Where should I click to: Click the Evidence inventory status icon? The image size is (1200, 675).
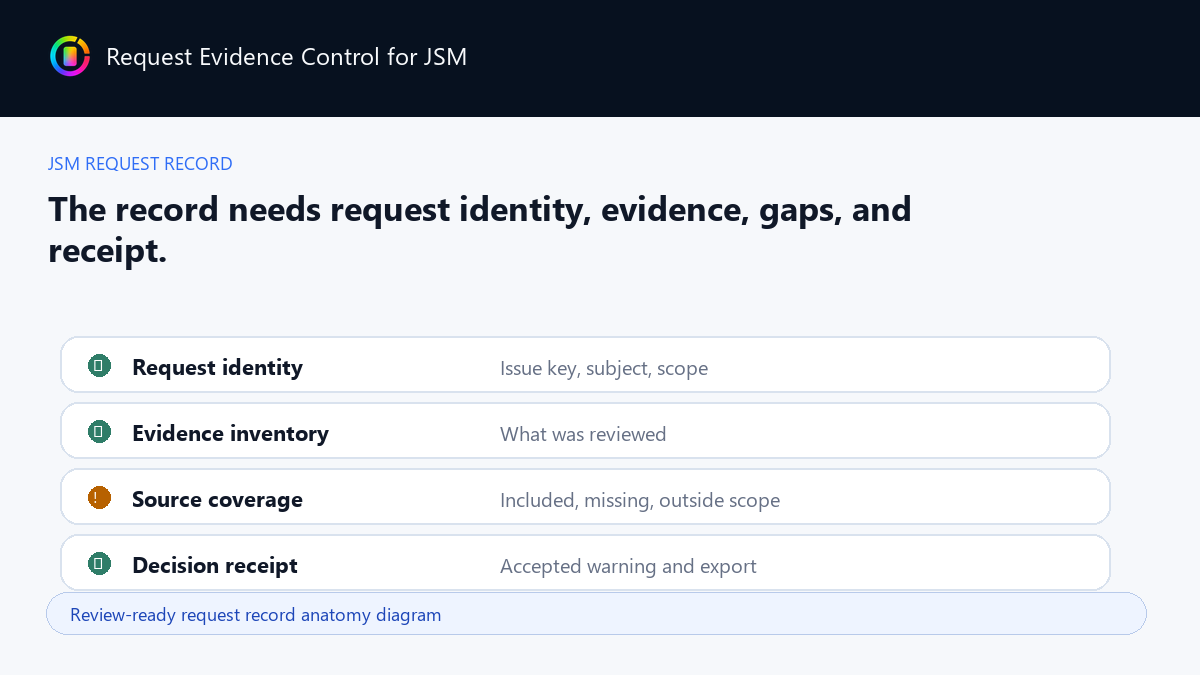tap(99, 432)
